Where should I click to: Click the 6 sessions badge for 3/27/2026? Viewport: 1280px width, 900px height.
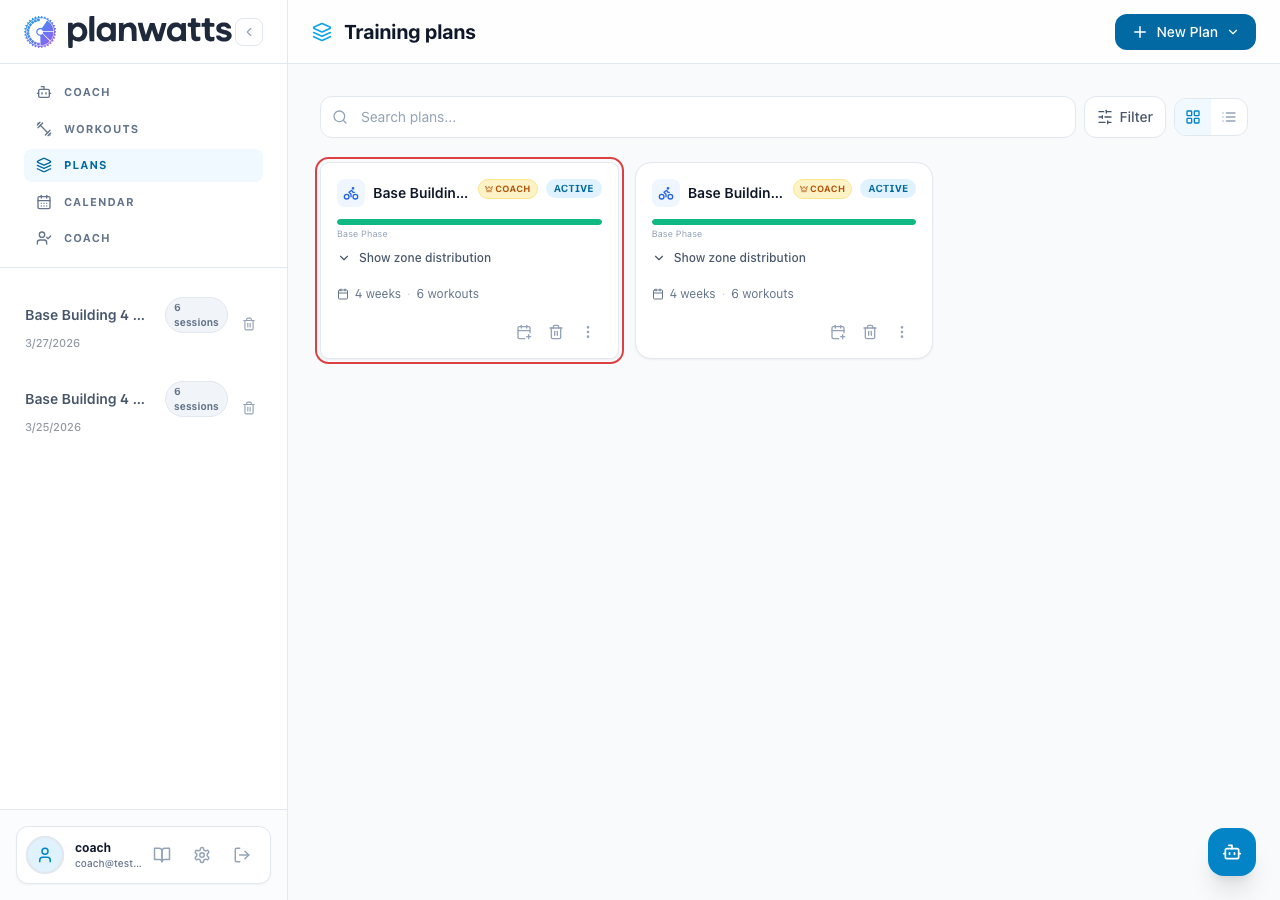point(196,315)
